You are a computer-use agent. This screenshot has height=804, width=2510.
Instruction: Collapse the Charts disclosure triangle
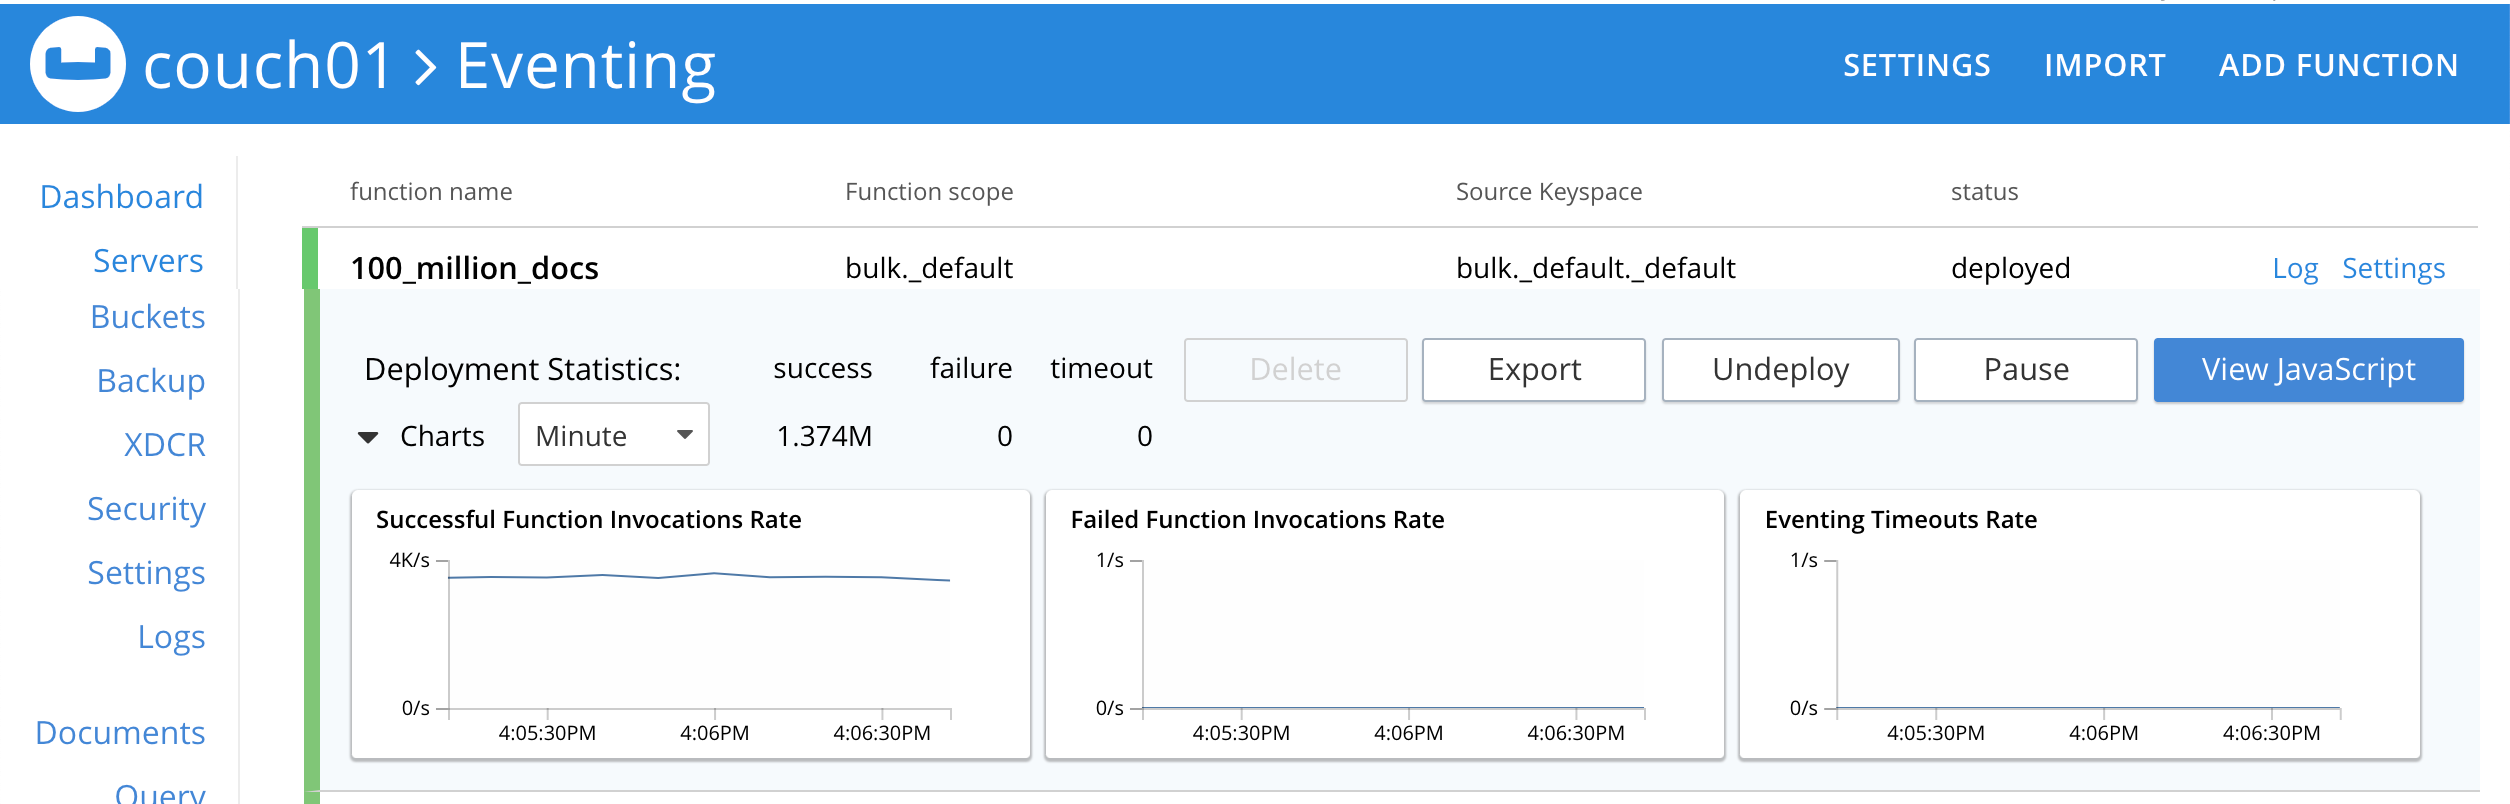[x=368, y=437]
